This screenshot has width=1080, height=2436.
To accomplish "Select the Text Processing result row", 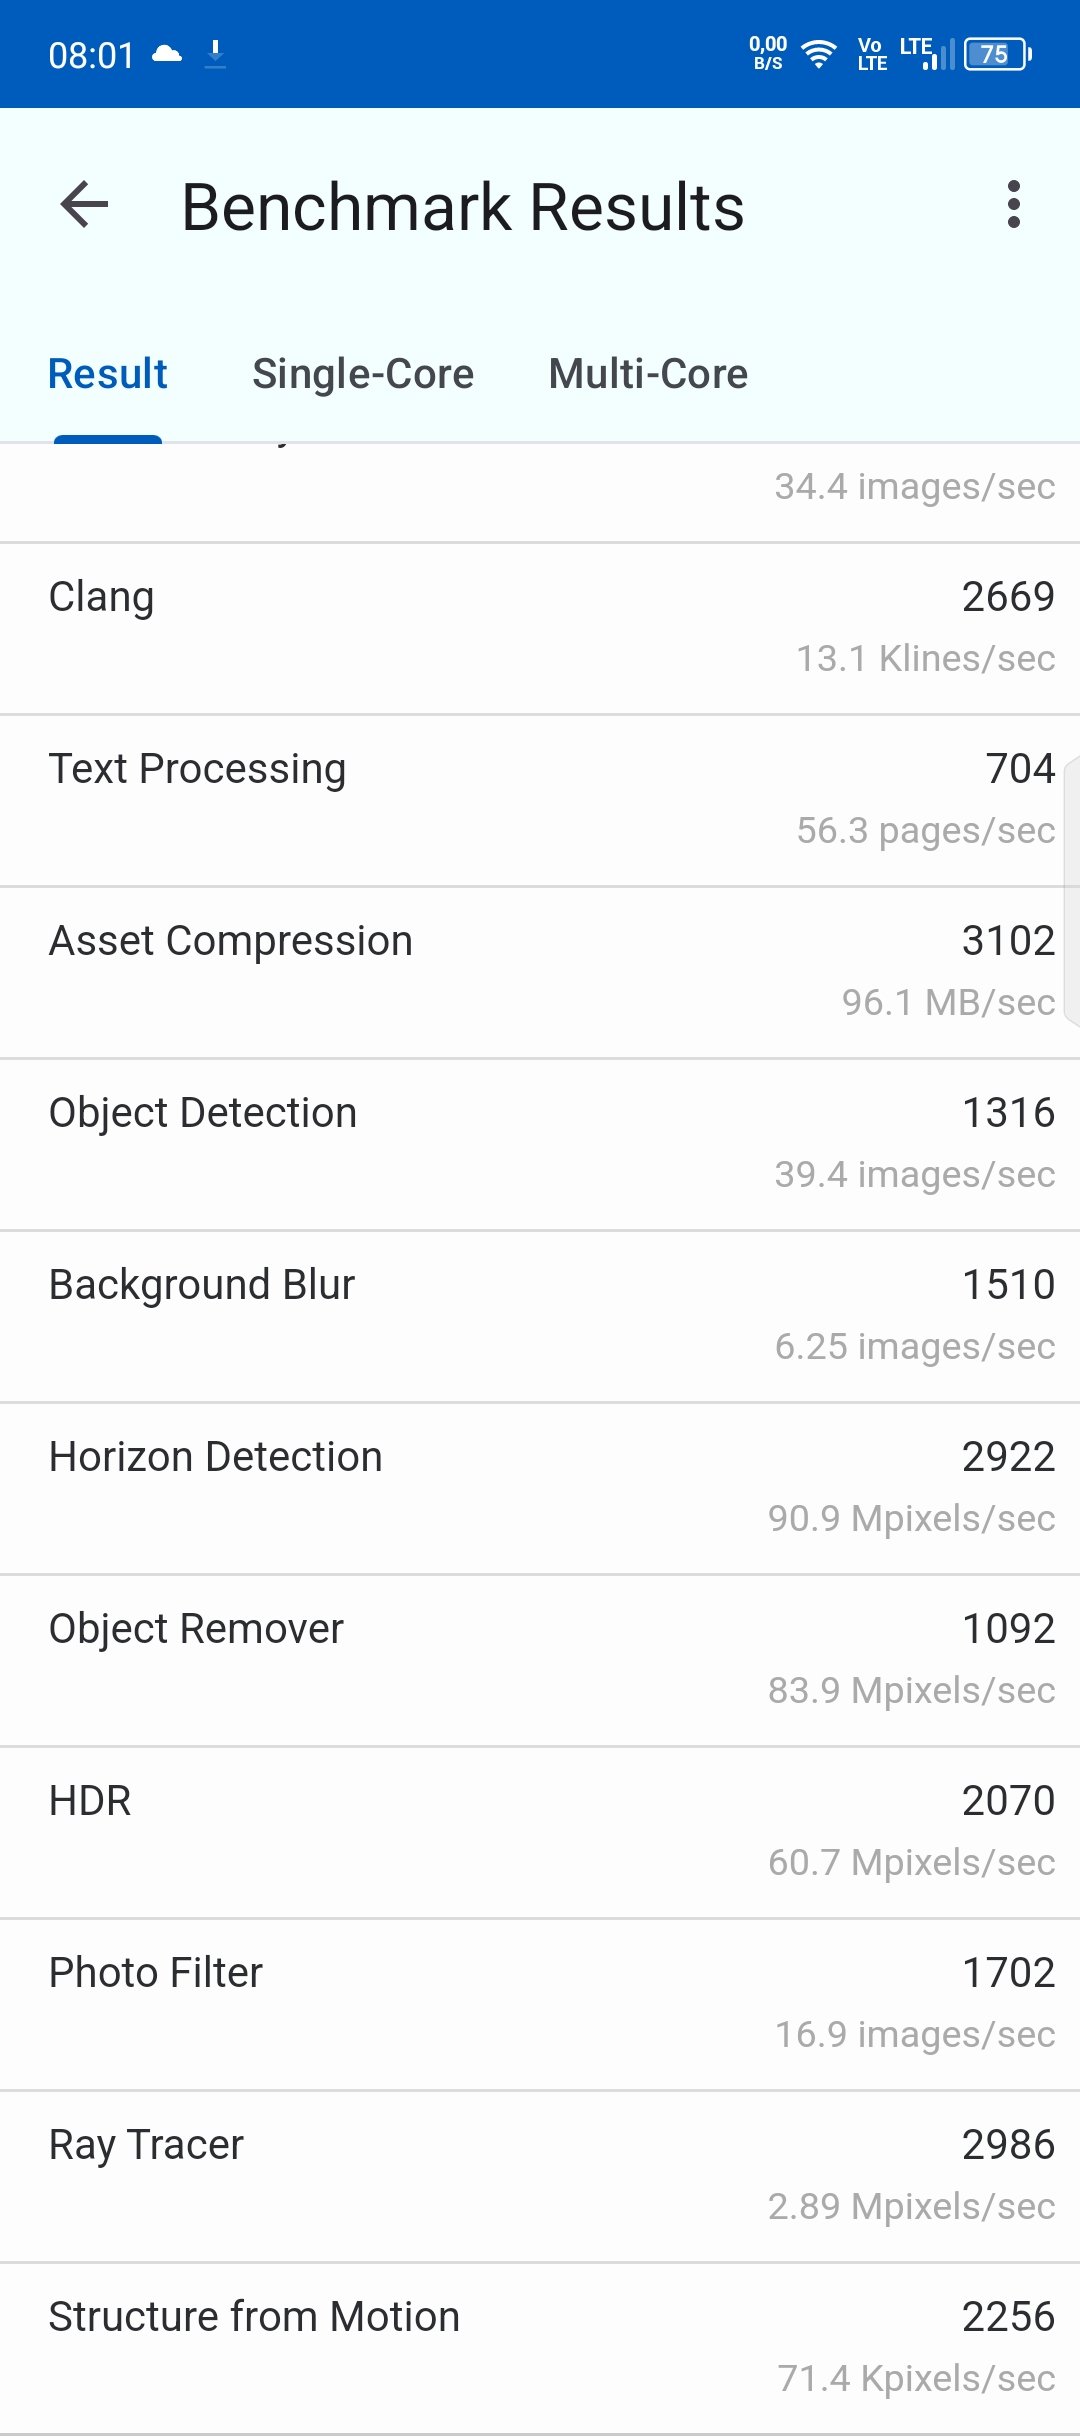I will point(540,801).
